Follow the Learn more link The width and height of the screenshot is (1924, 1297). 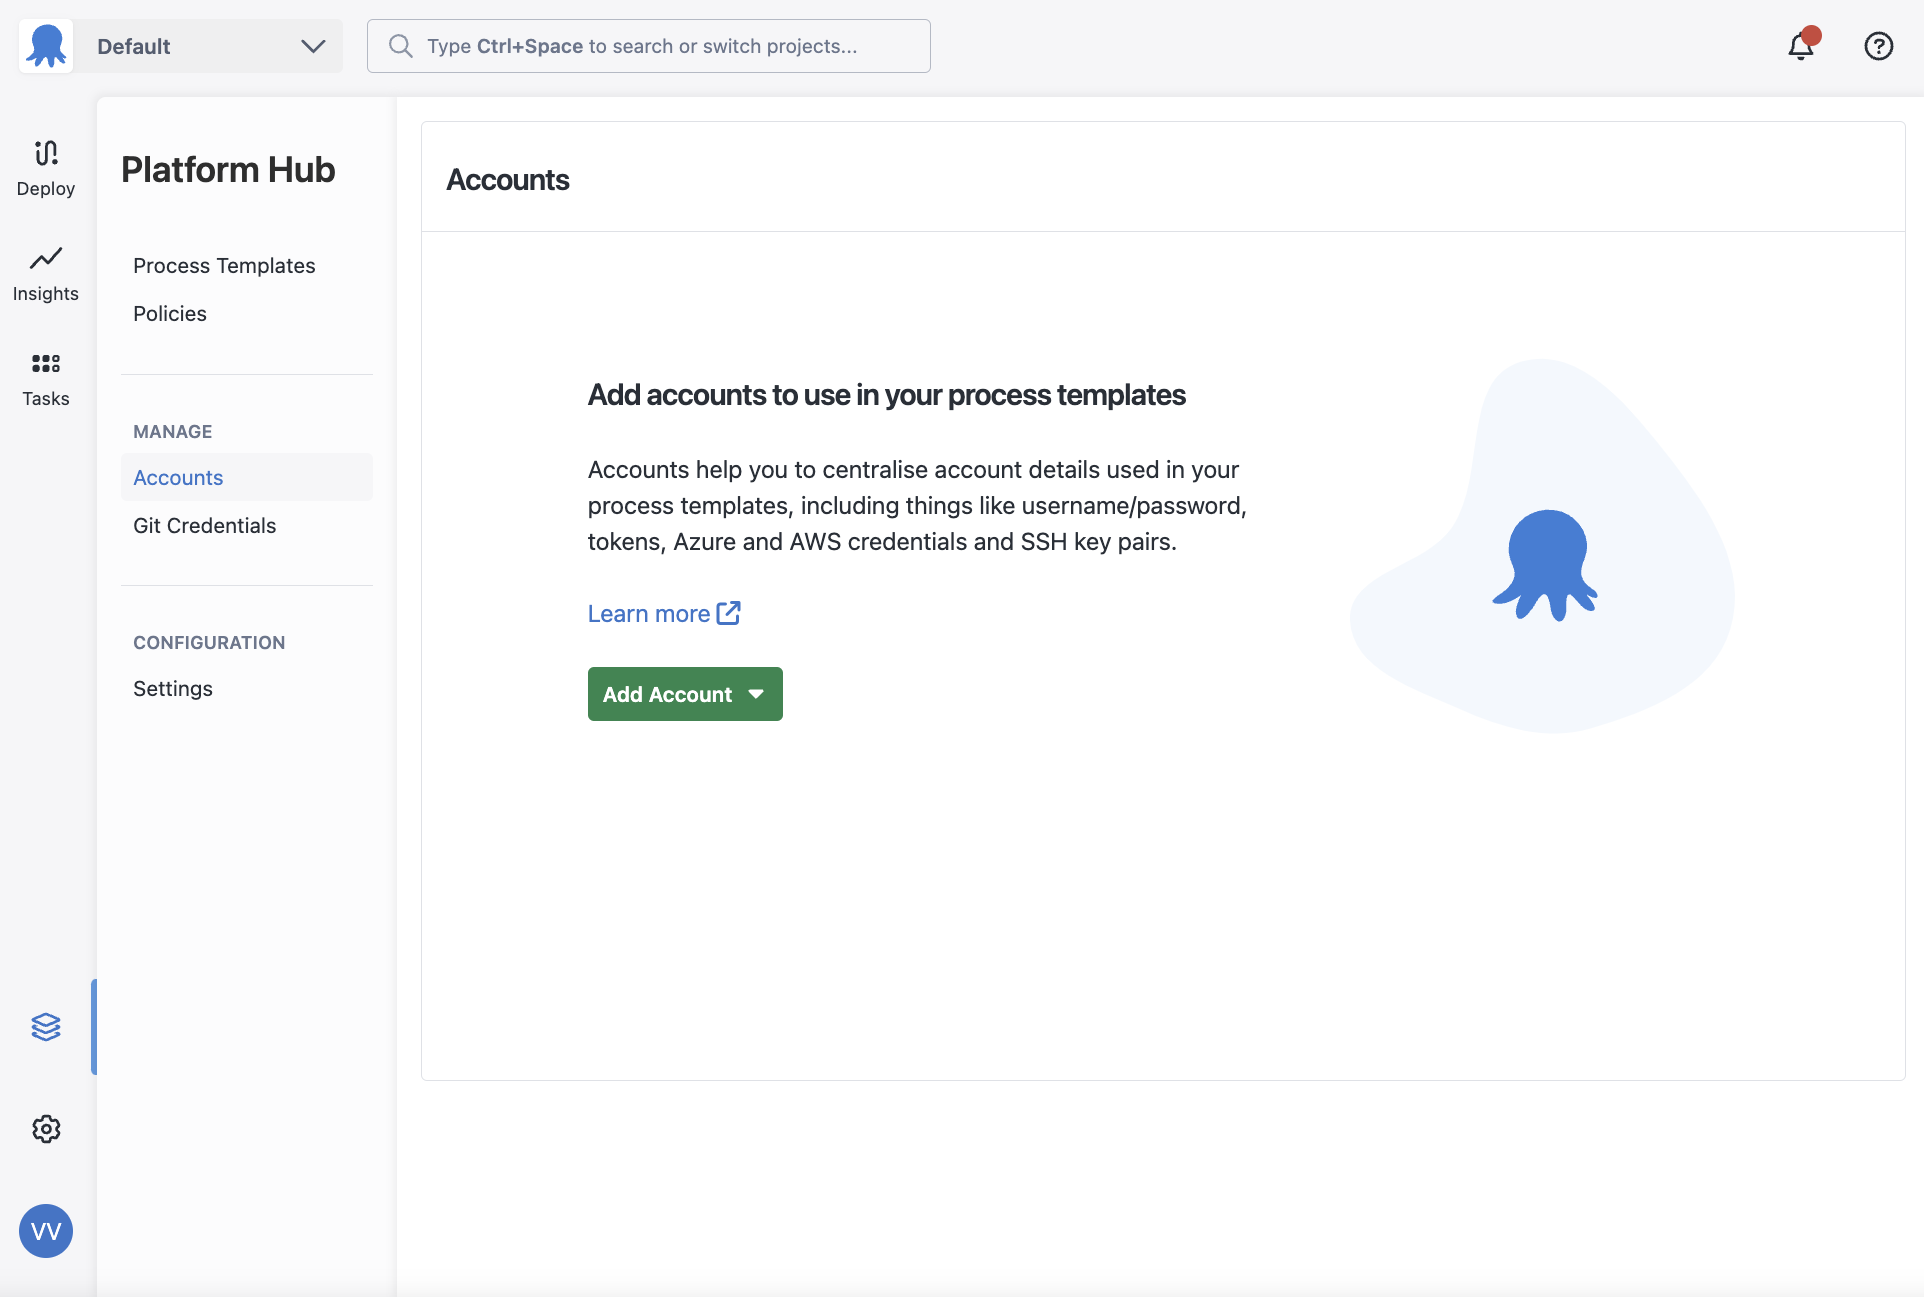(x=649, y=614)
